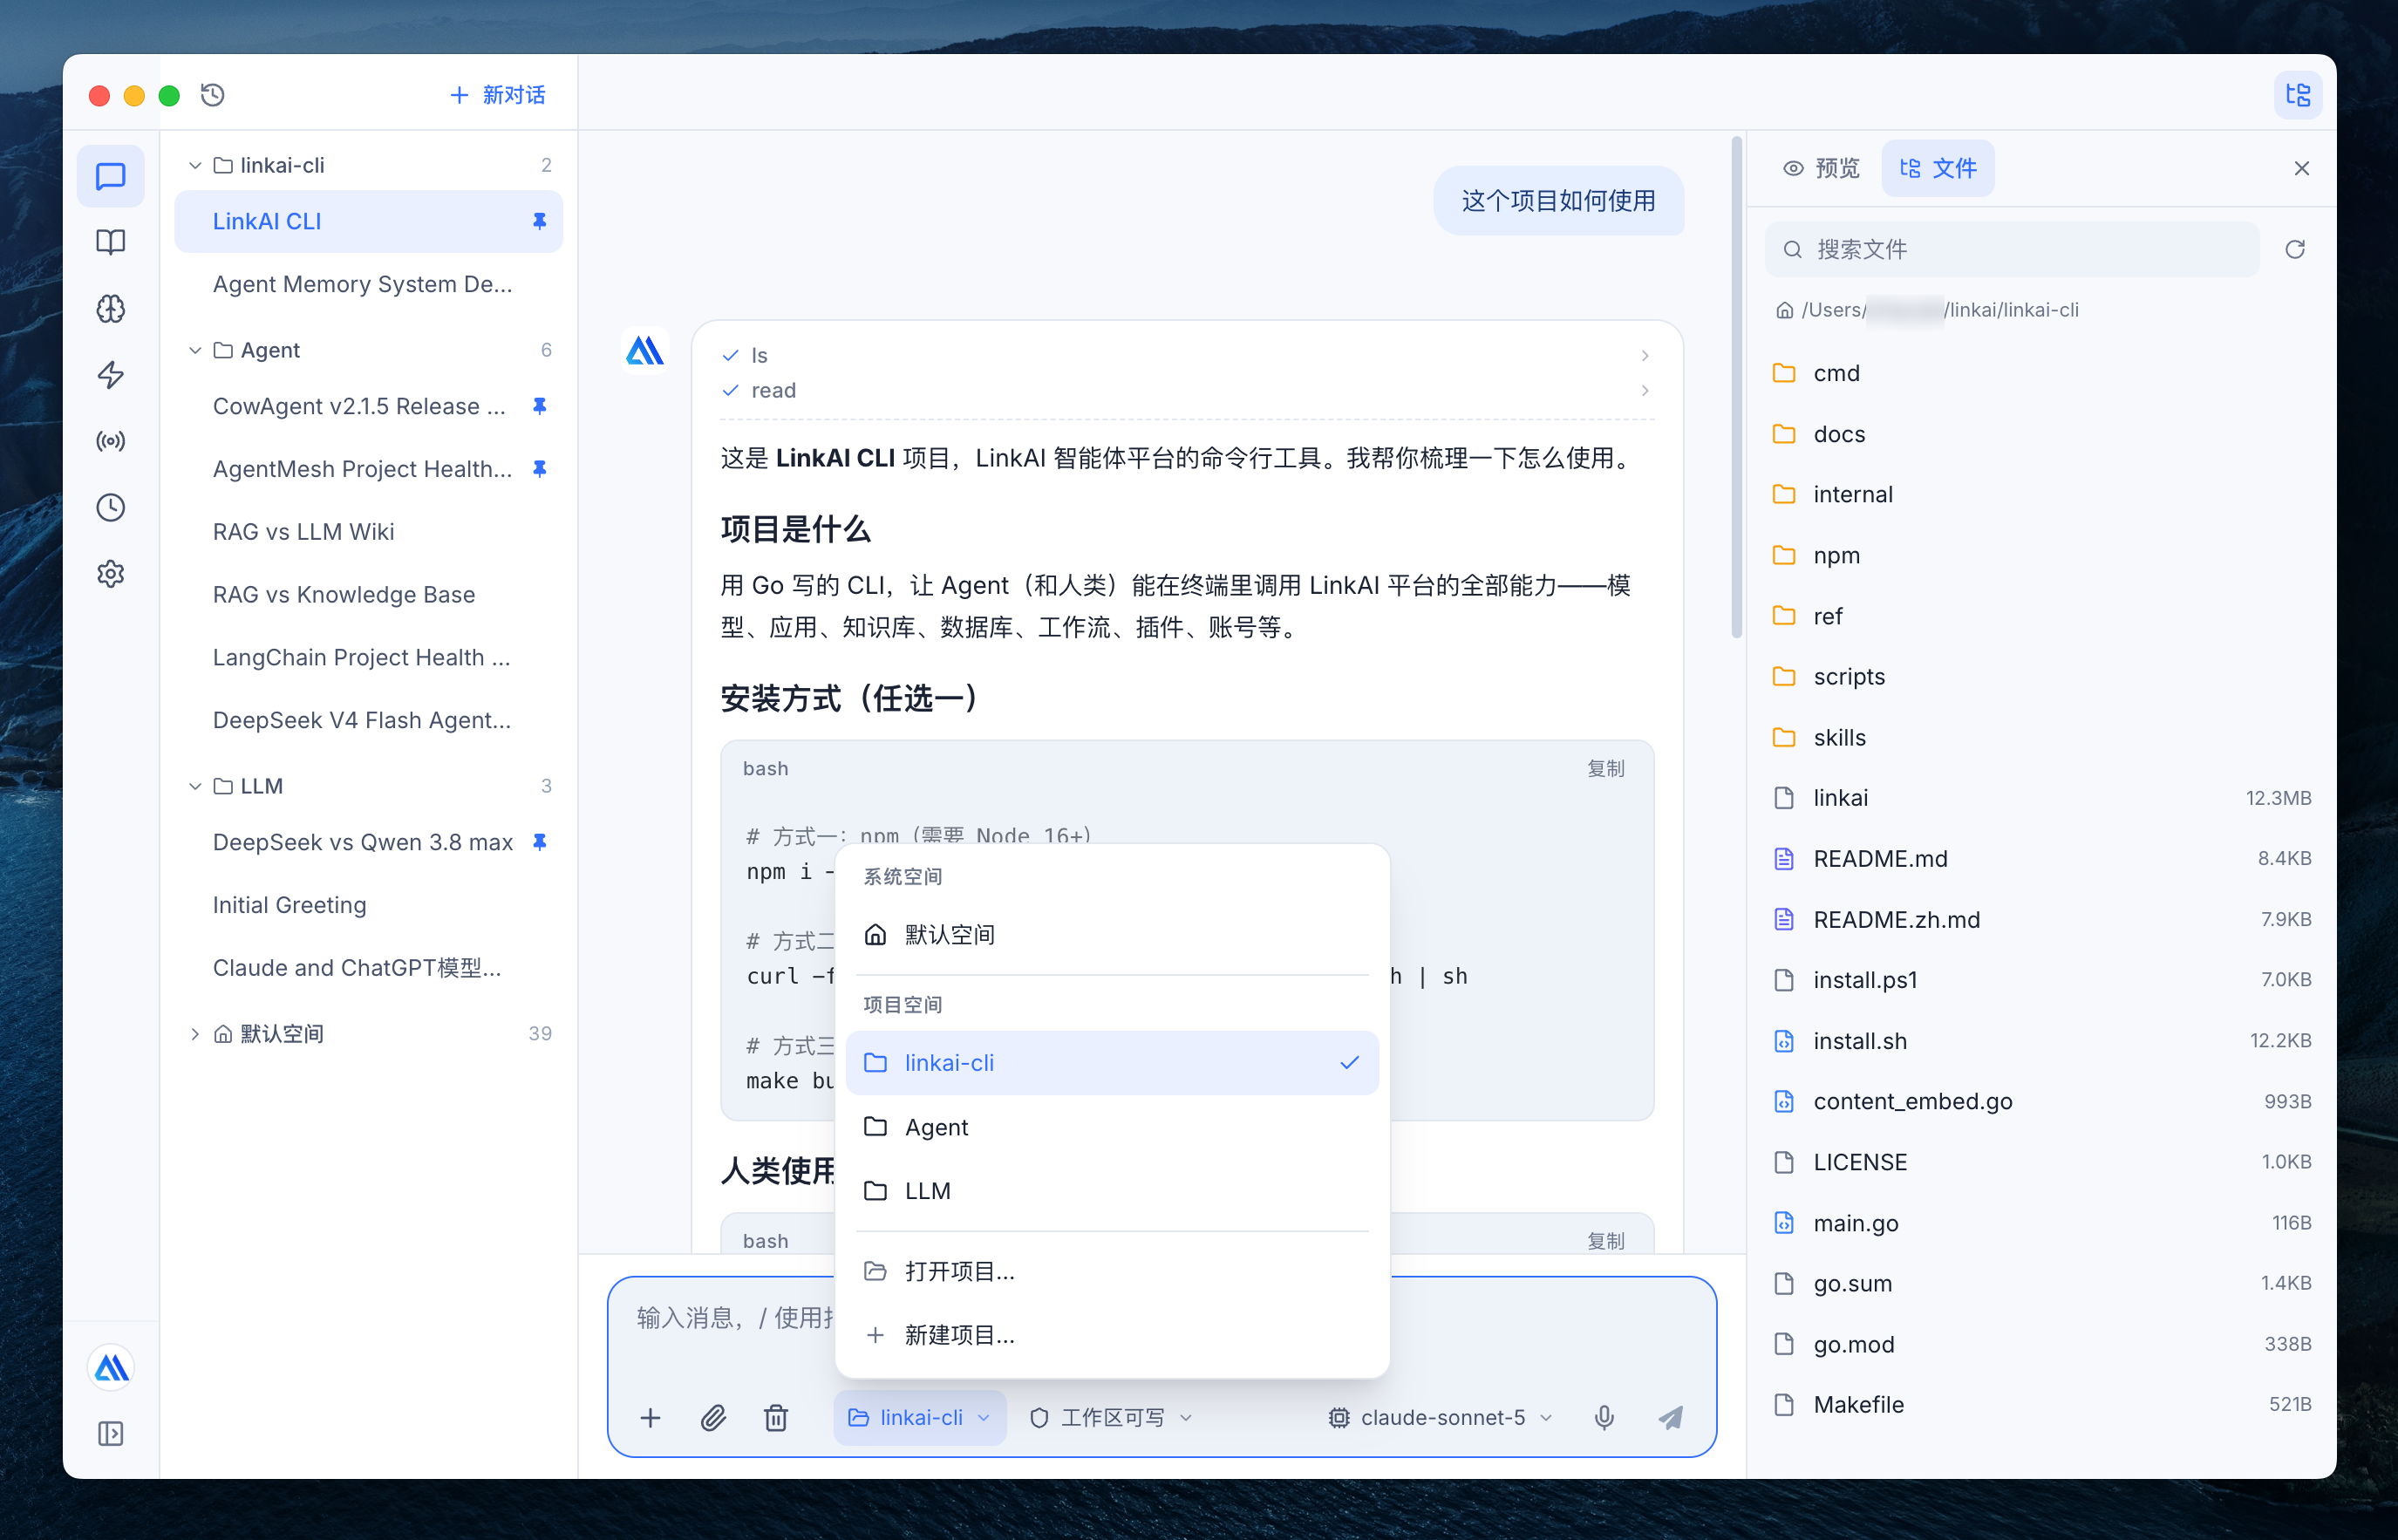Expand the 默认空间 group in sidebar
The image size is (2398, 1540).
195,1034
